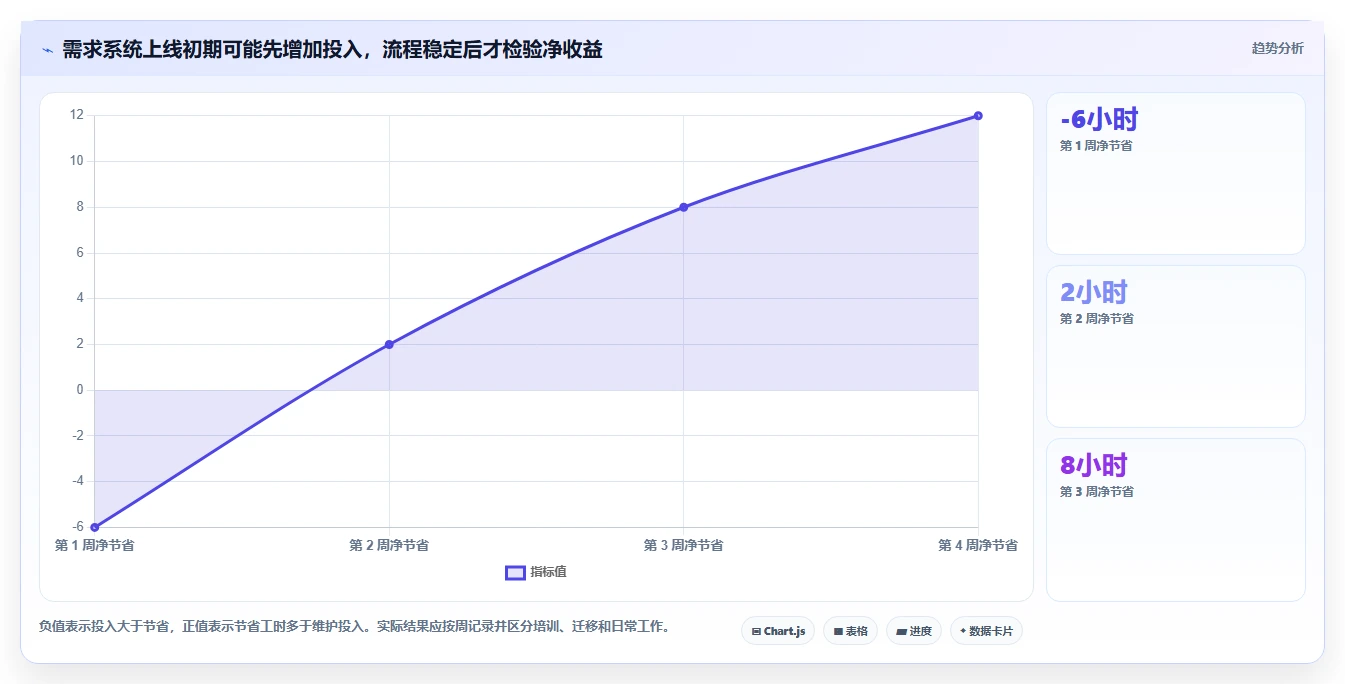Click the data point at value 2

pos(389,344)
